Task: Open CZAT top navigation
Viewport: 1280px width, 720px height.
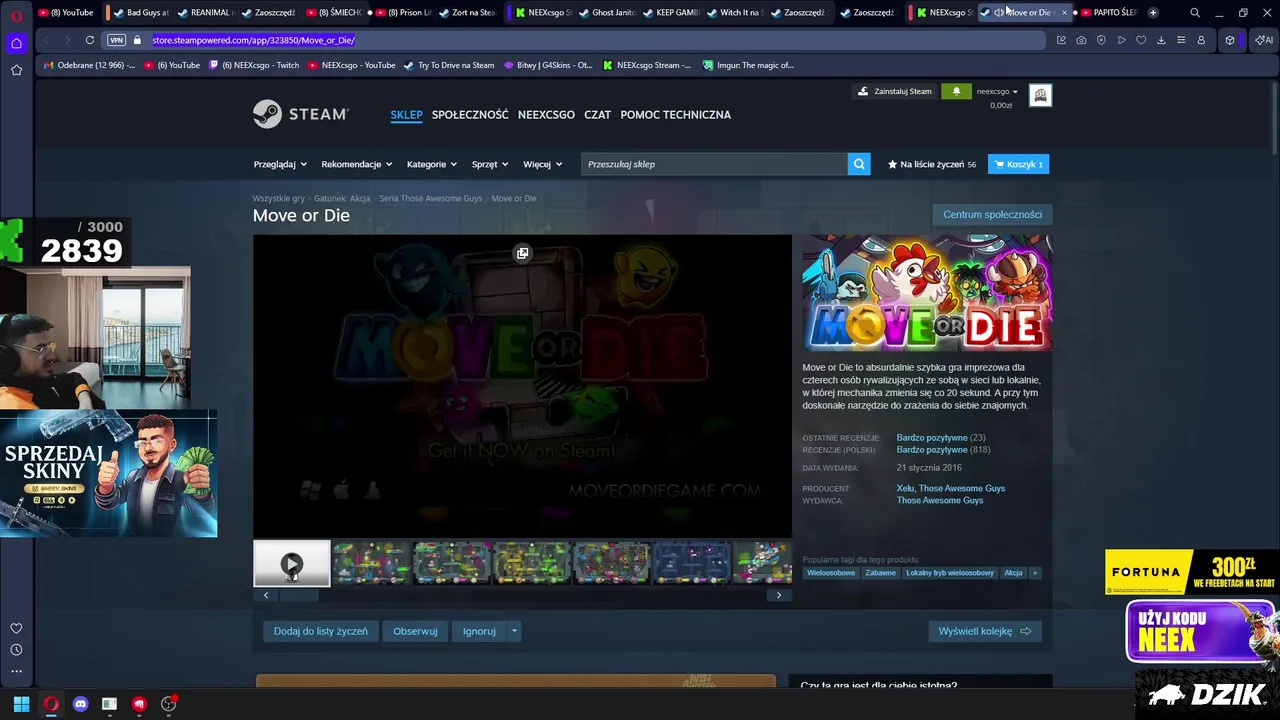Action: click(597, 115)
